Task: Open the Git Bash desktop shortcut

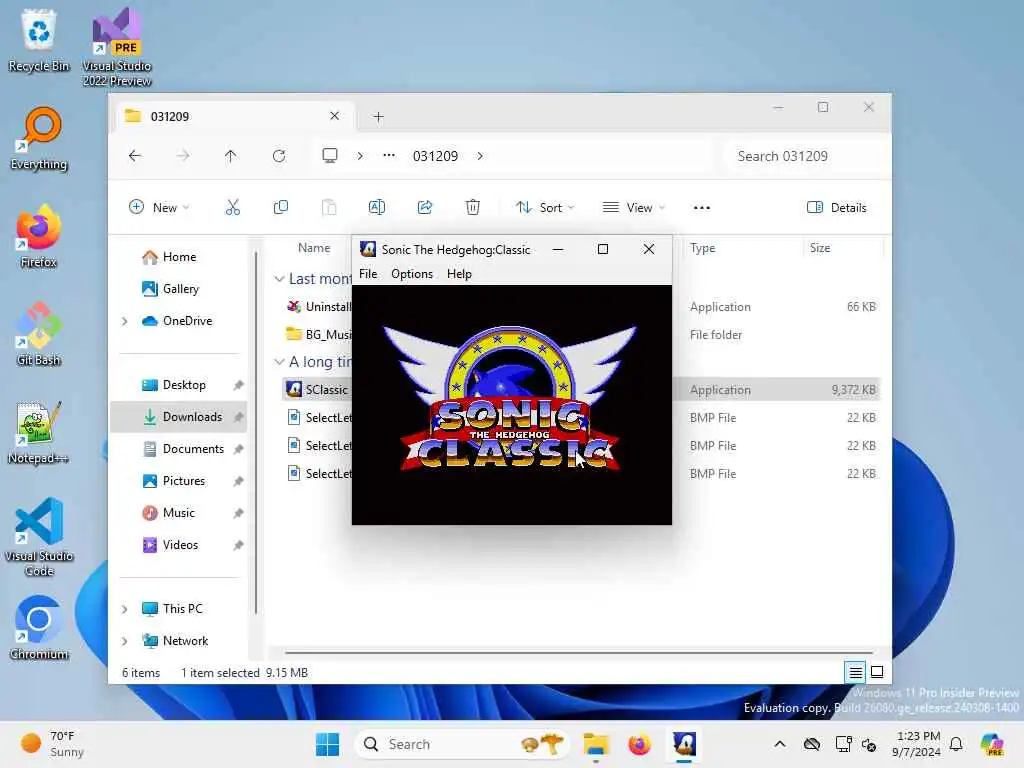Action: [x=39, y=334]
